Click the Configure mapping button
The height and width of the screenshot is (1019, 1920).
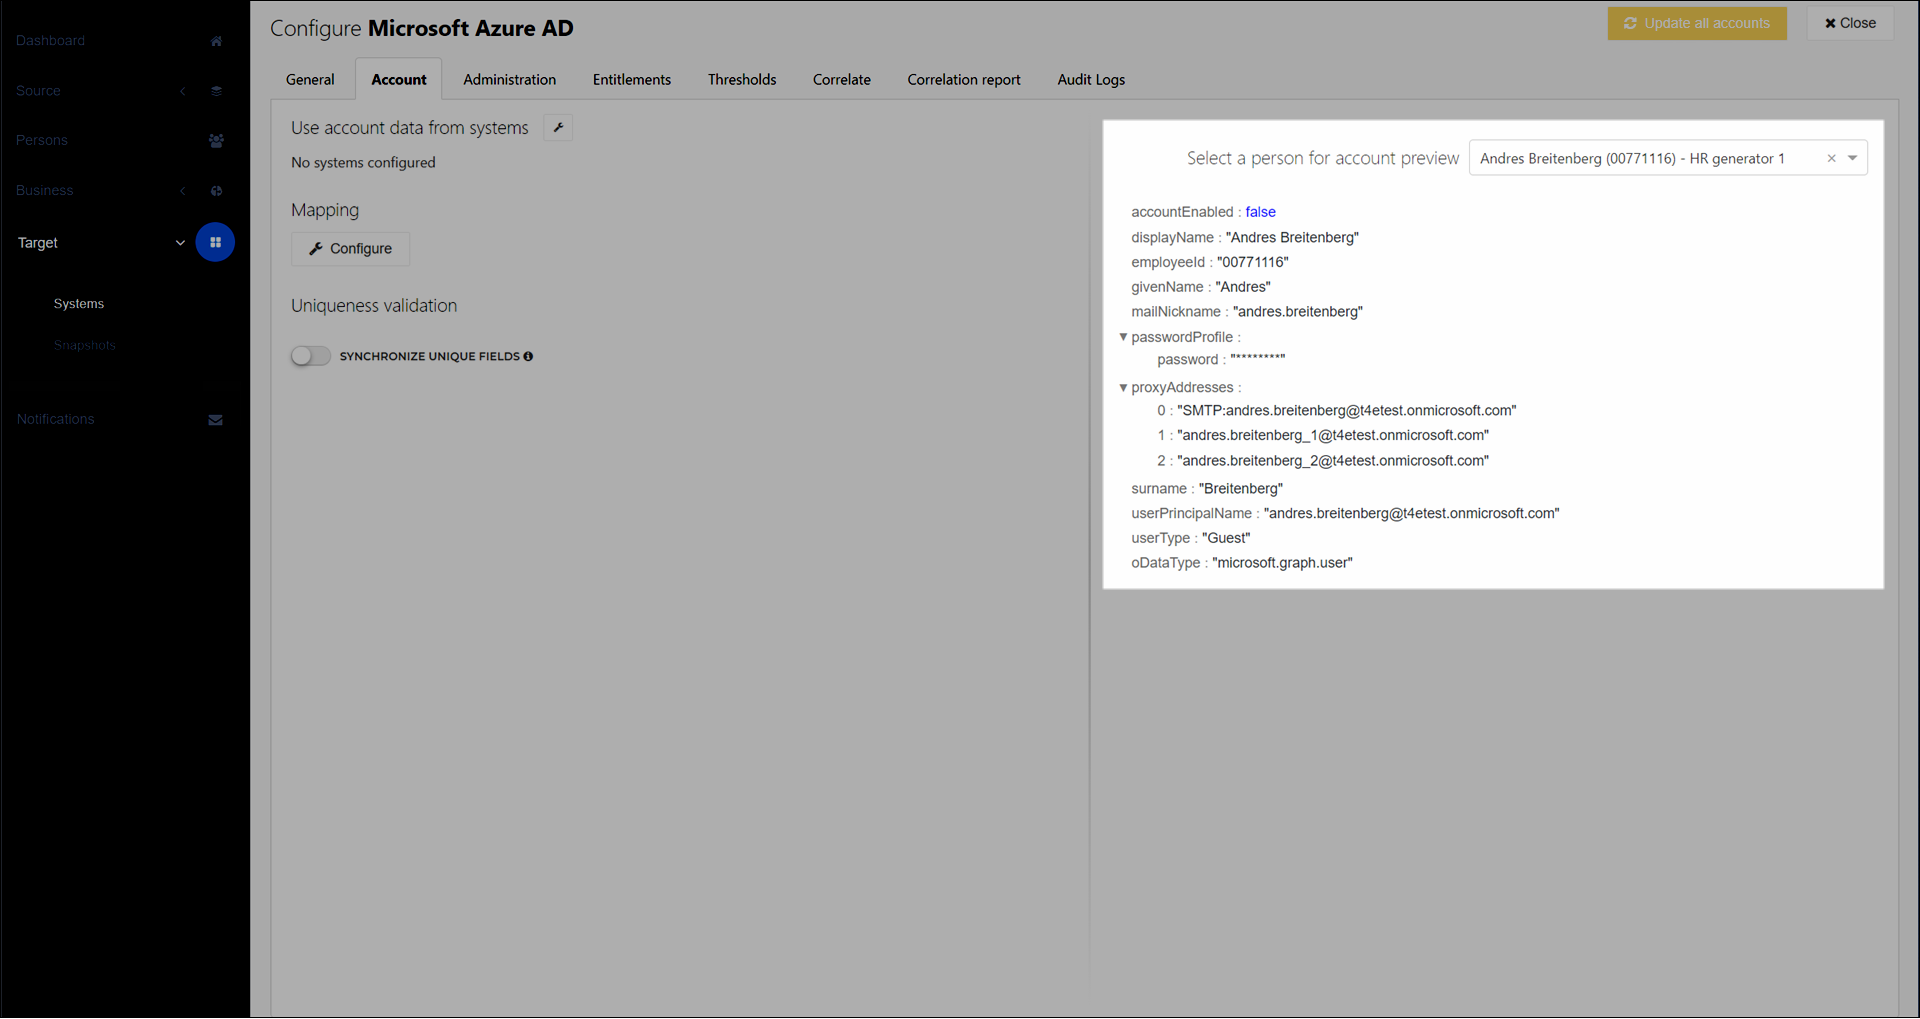click(350, 249)
